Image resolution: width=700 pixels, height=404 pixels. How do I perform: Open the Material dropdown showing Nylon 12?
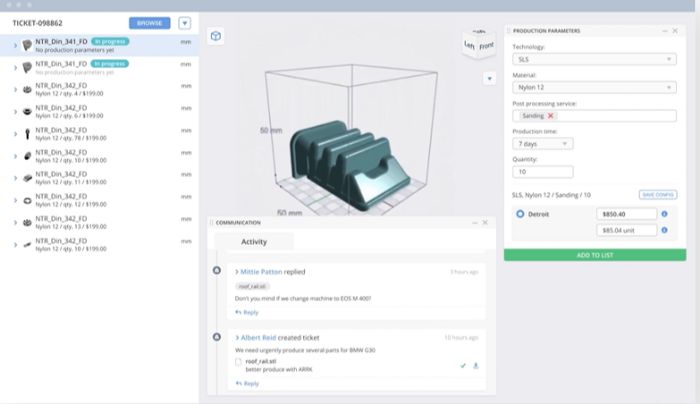coord(594,87)
